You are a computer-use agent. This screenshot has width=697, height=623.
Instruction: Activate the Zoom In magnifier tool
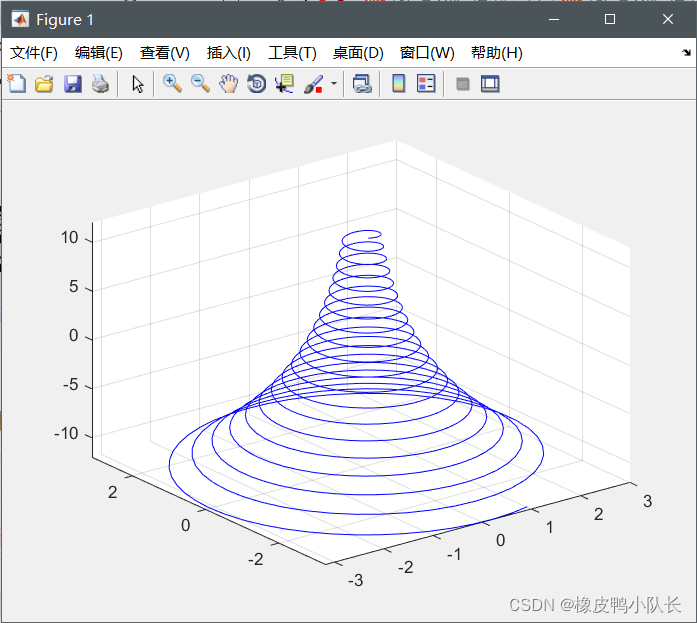pyautogui.click(x=172, y=84)
